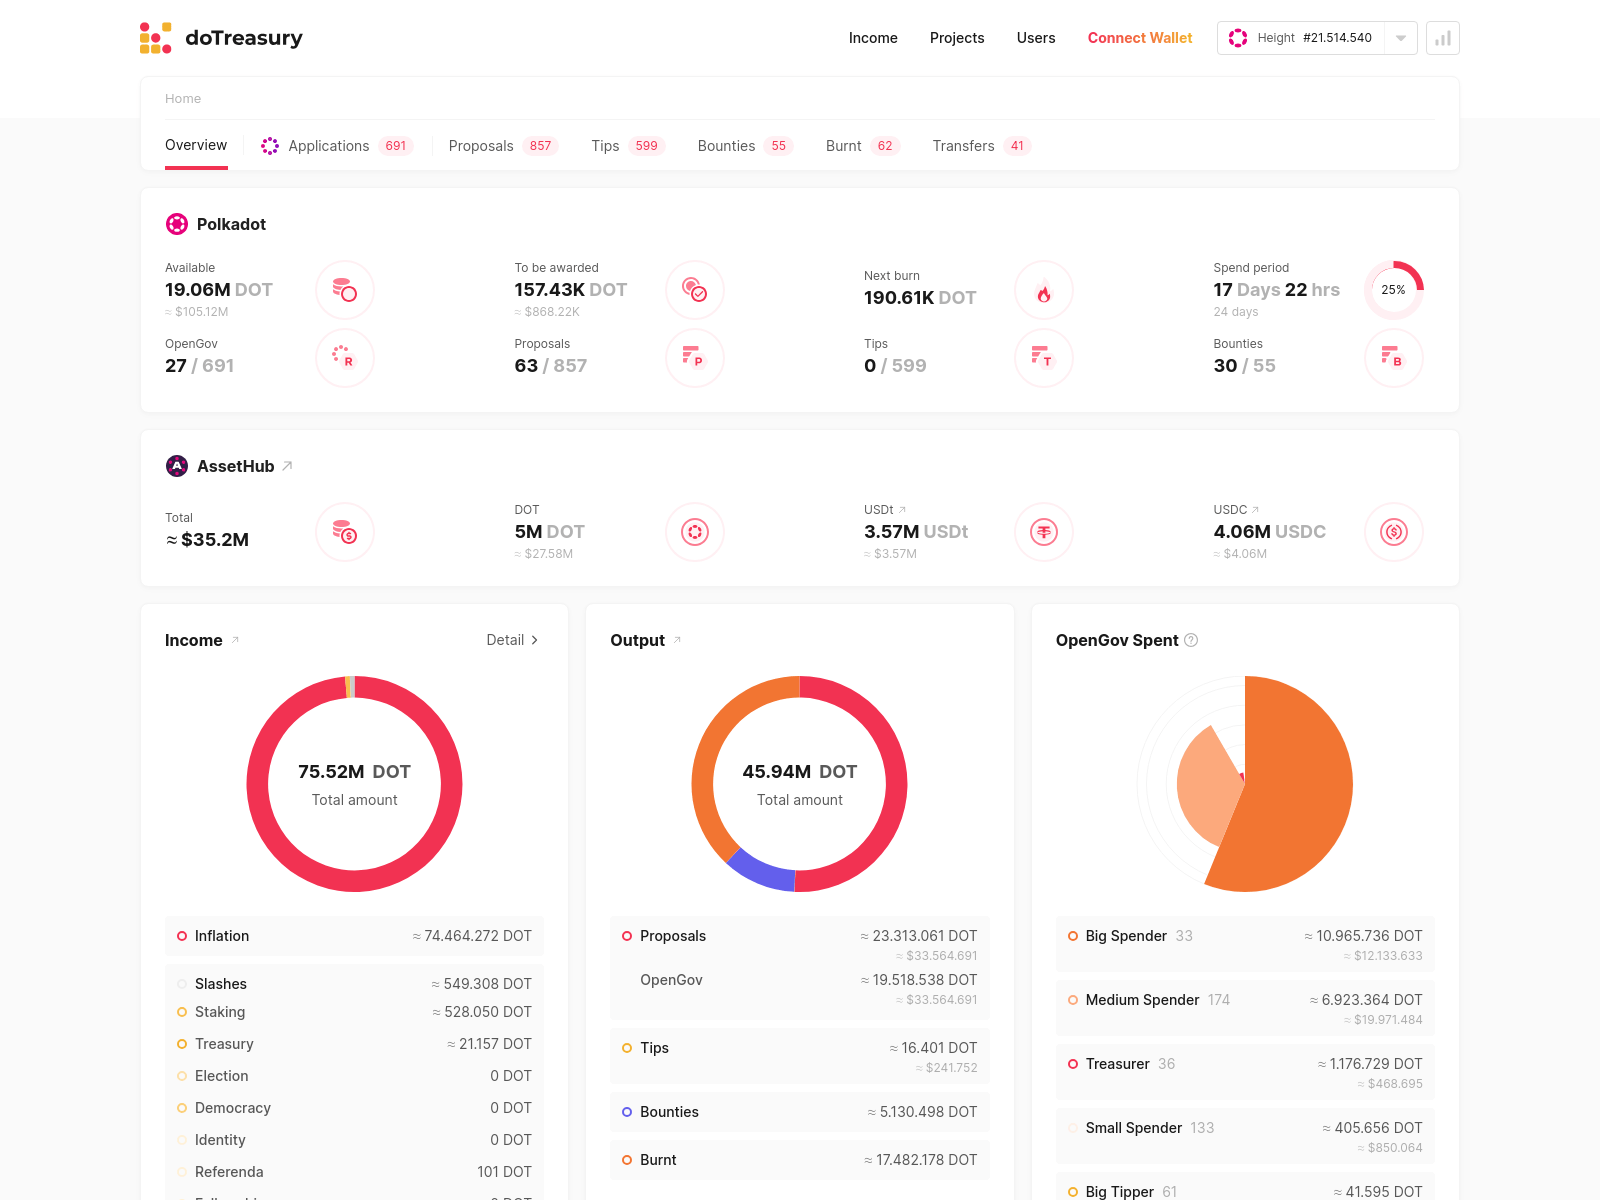Image resolution: width=1600 pixels, height=1200 pixels.
Task: Click the OpenGov sub-row under Proposals
Action: tap(800, 989)
